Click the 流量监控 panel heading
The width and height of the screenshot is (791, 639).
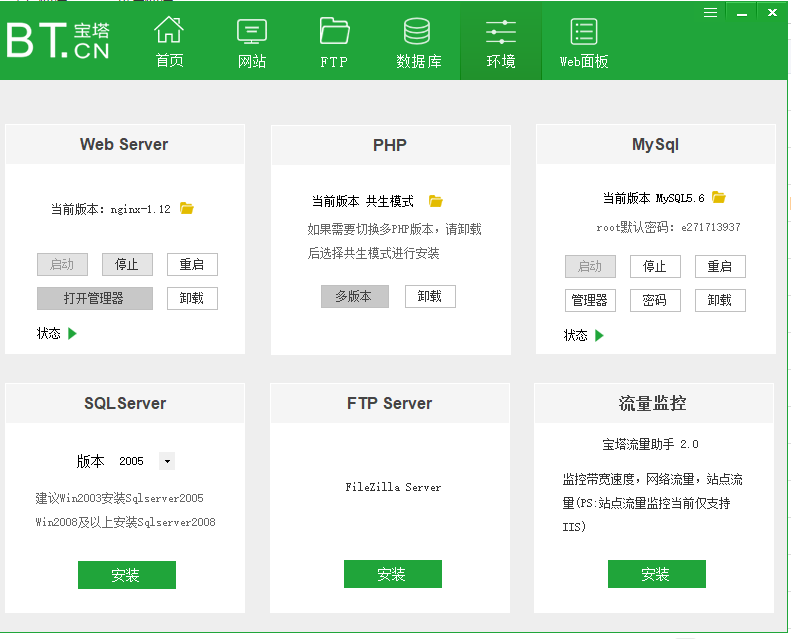coord(652,403)
